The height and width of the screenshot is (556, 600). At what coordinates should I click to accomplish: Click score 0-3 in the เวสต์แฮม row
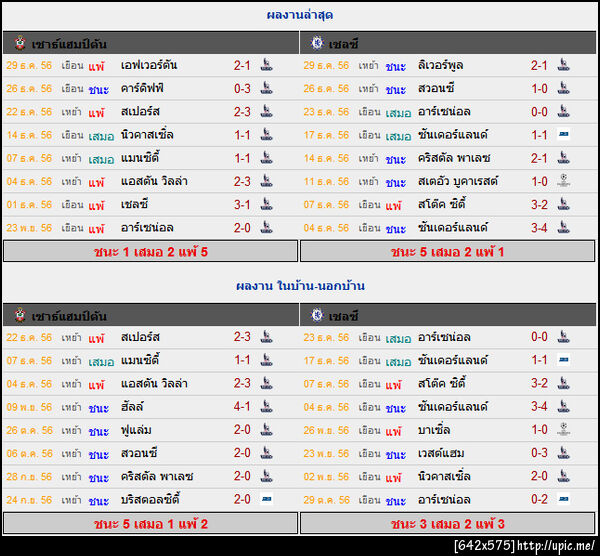(539, 453)
